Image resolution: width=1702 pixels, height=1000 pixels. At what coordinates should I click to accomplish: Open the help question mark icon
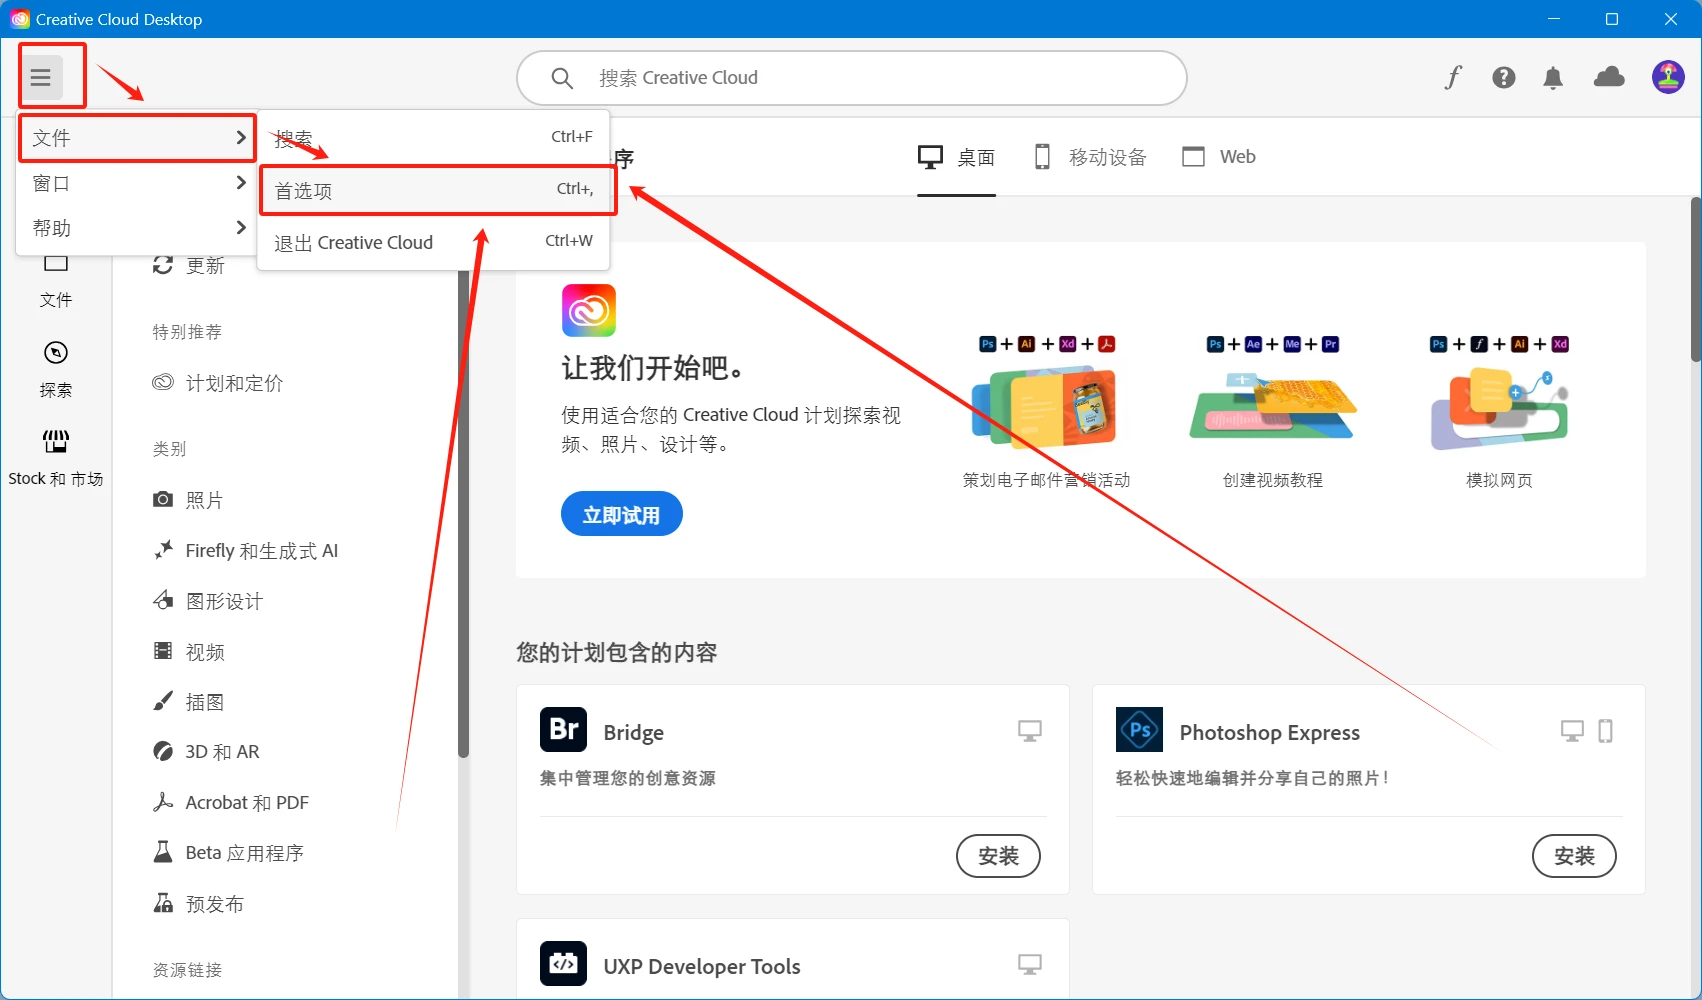point(1504,77)
